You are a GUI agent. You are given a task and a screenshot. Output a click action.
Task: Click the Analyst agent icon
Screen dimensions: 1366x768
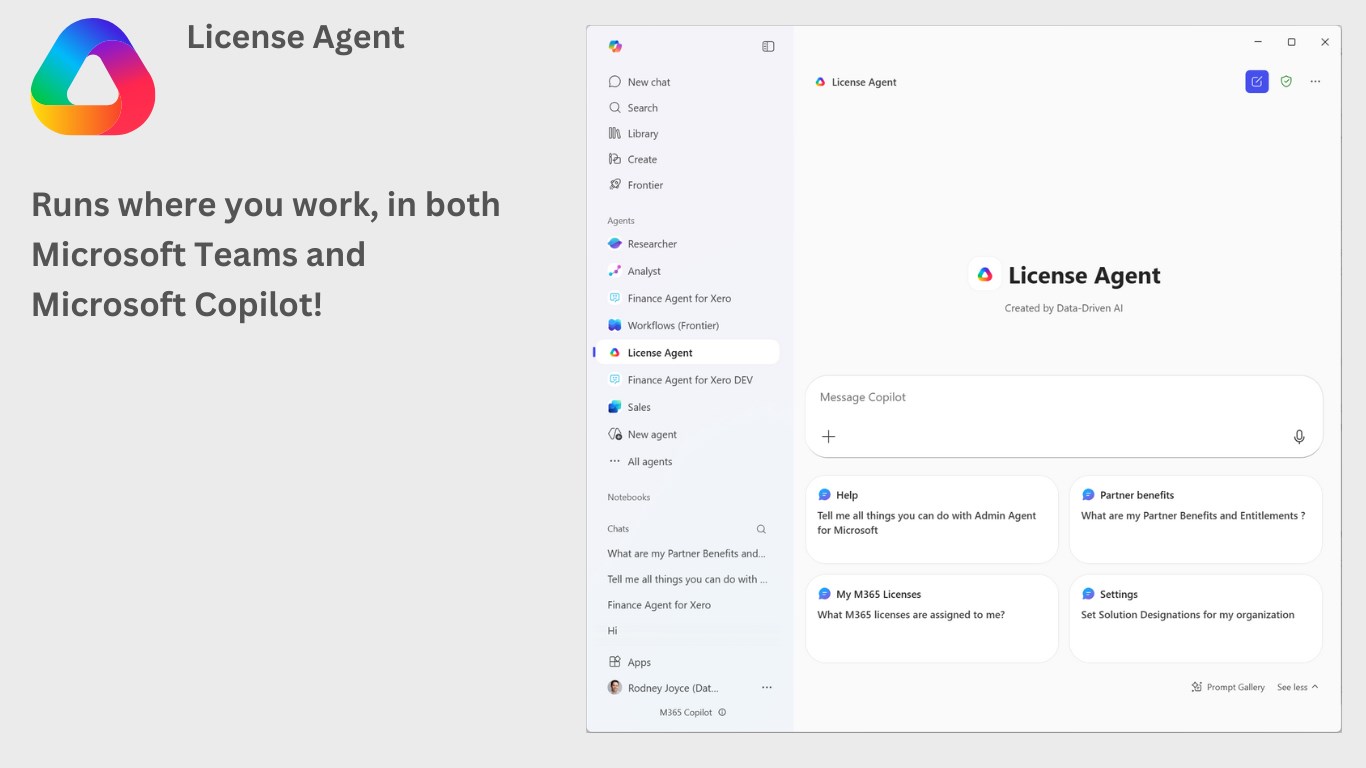coord(615,271)
